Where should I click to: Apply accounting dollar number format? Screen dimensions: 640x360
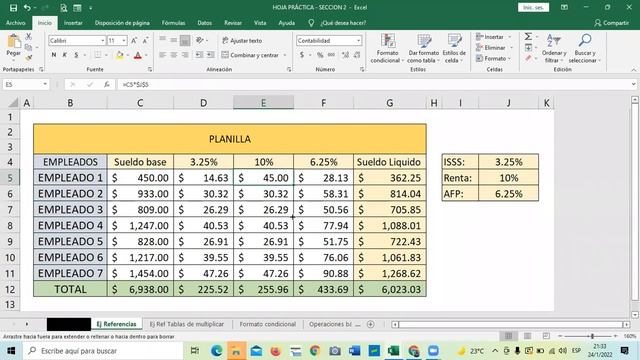(302, 55)
